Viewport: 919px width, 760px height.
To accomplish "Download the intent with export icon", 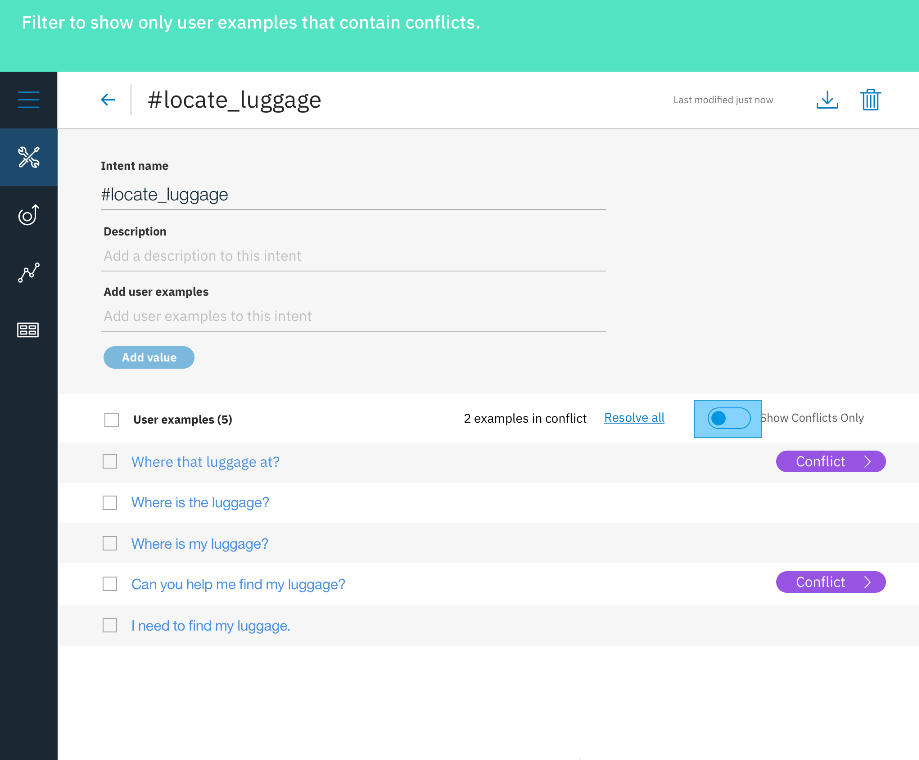I will pyautogui.click(x=827, y=100).
